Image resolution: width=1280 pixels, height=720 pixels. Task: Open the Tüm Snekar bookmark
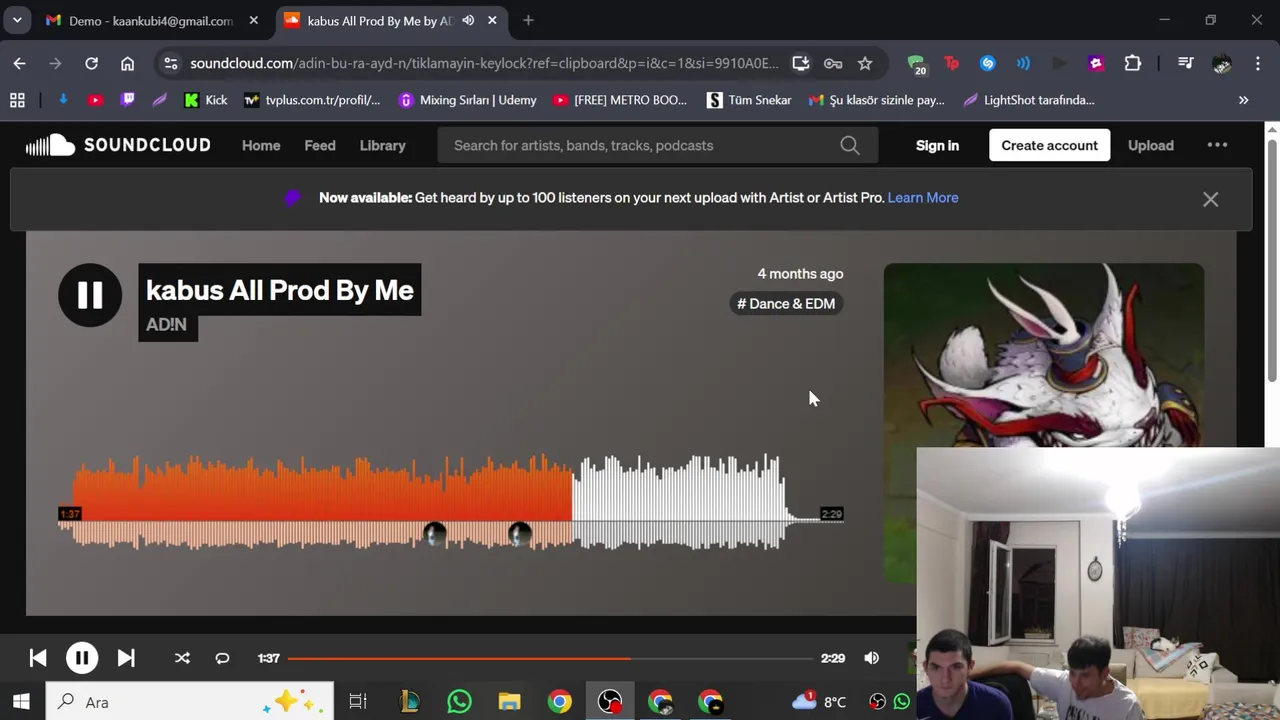pos(749,100)
